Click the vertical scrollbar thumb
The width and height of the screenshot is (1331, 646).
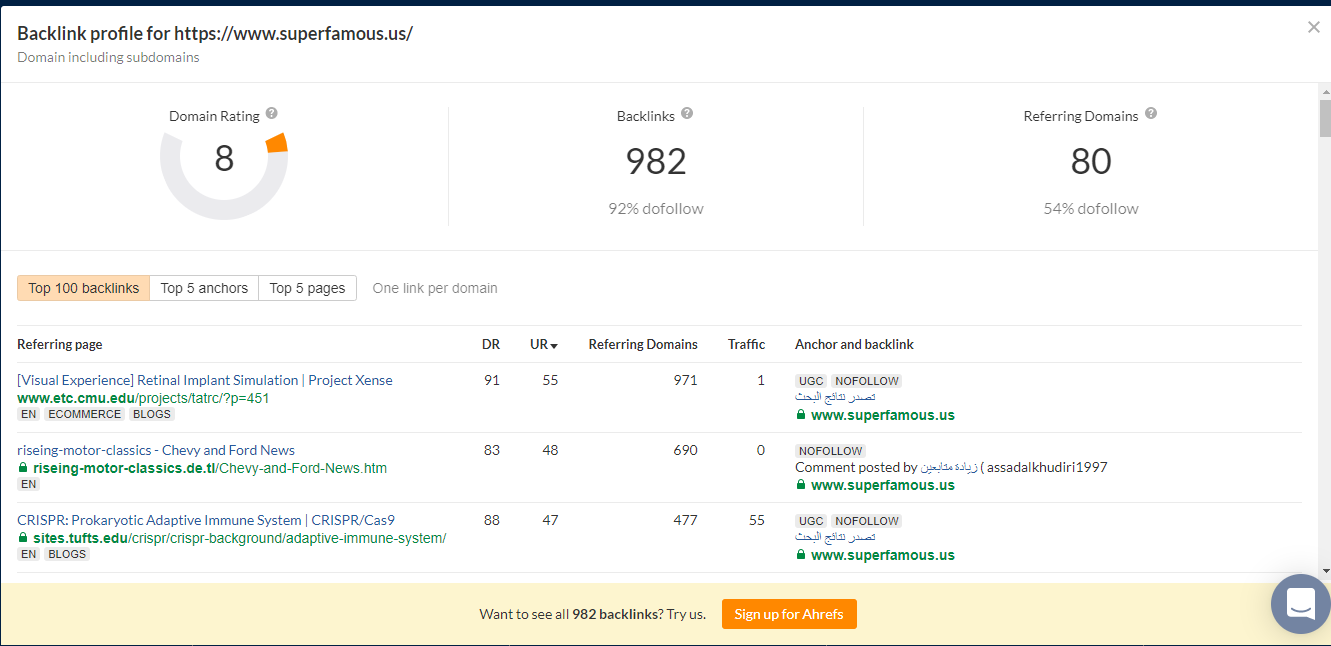coord(1324,118)
